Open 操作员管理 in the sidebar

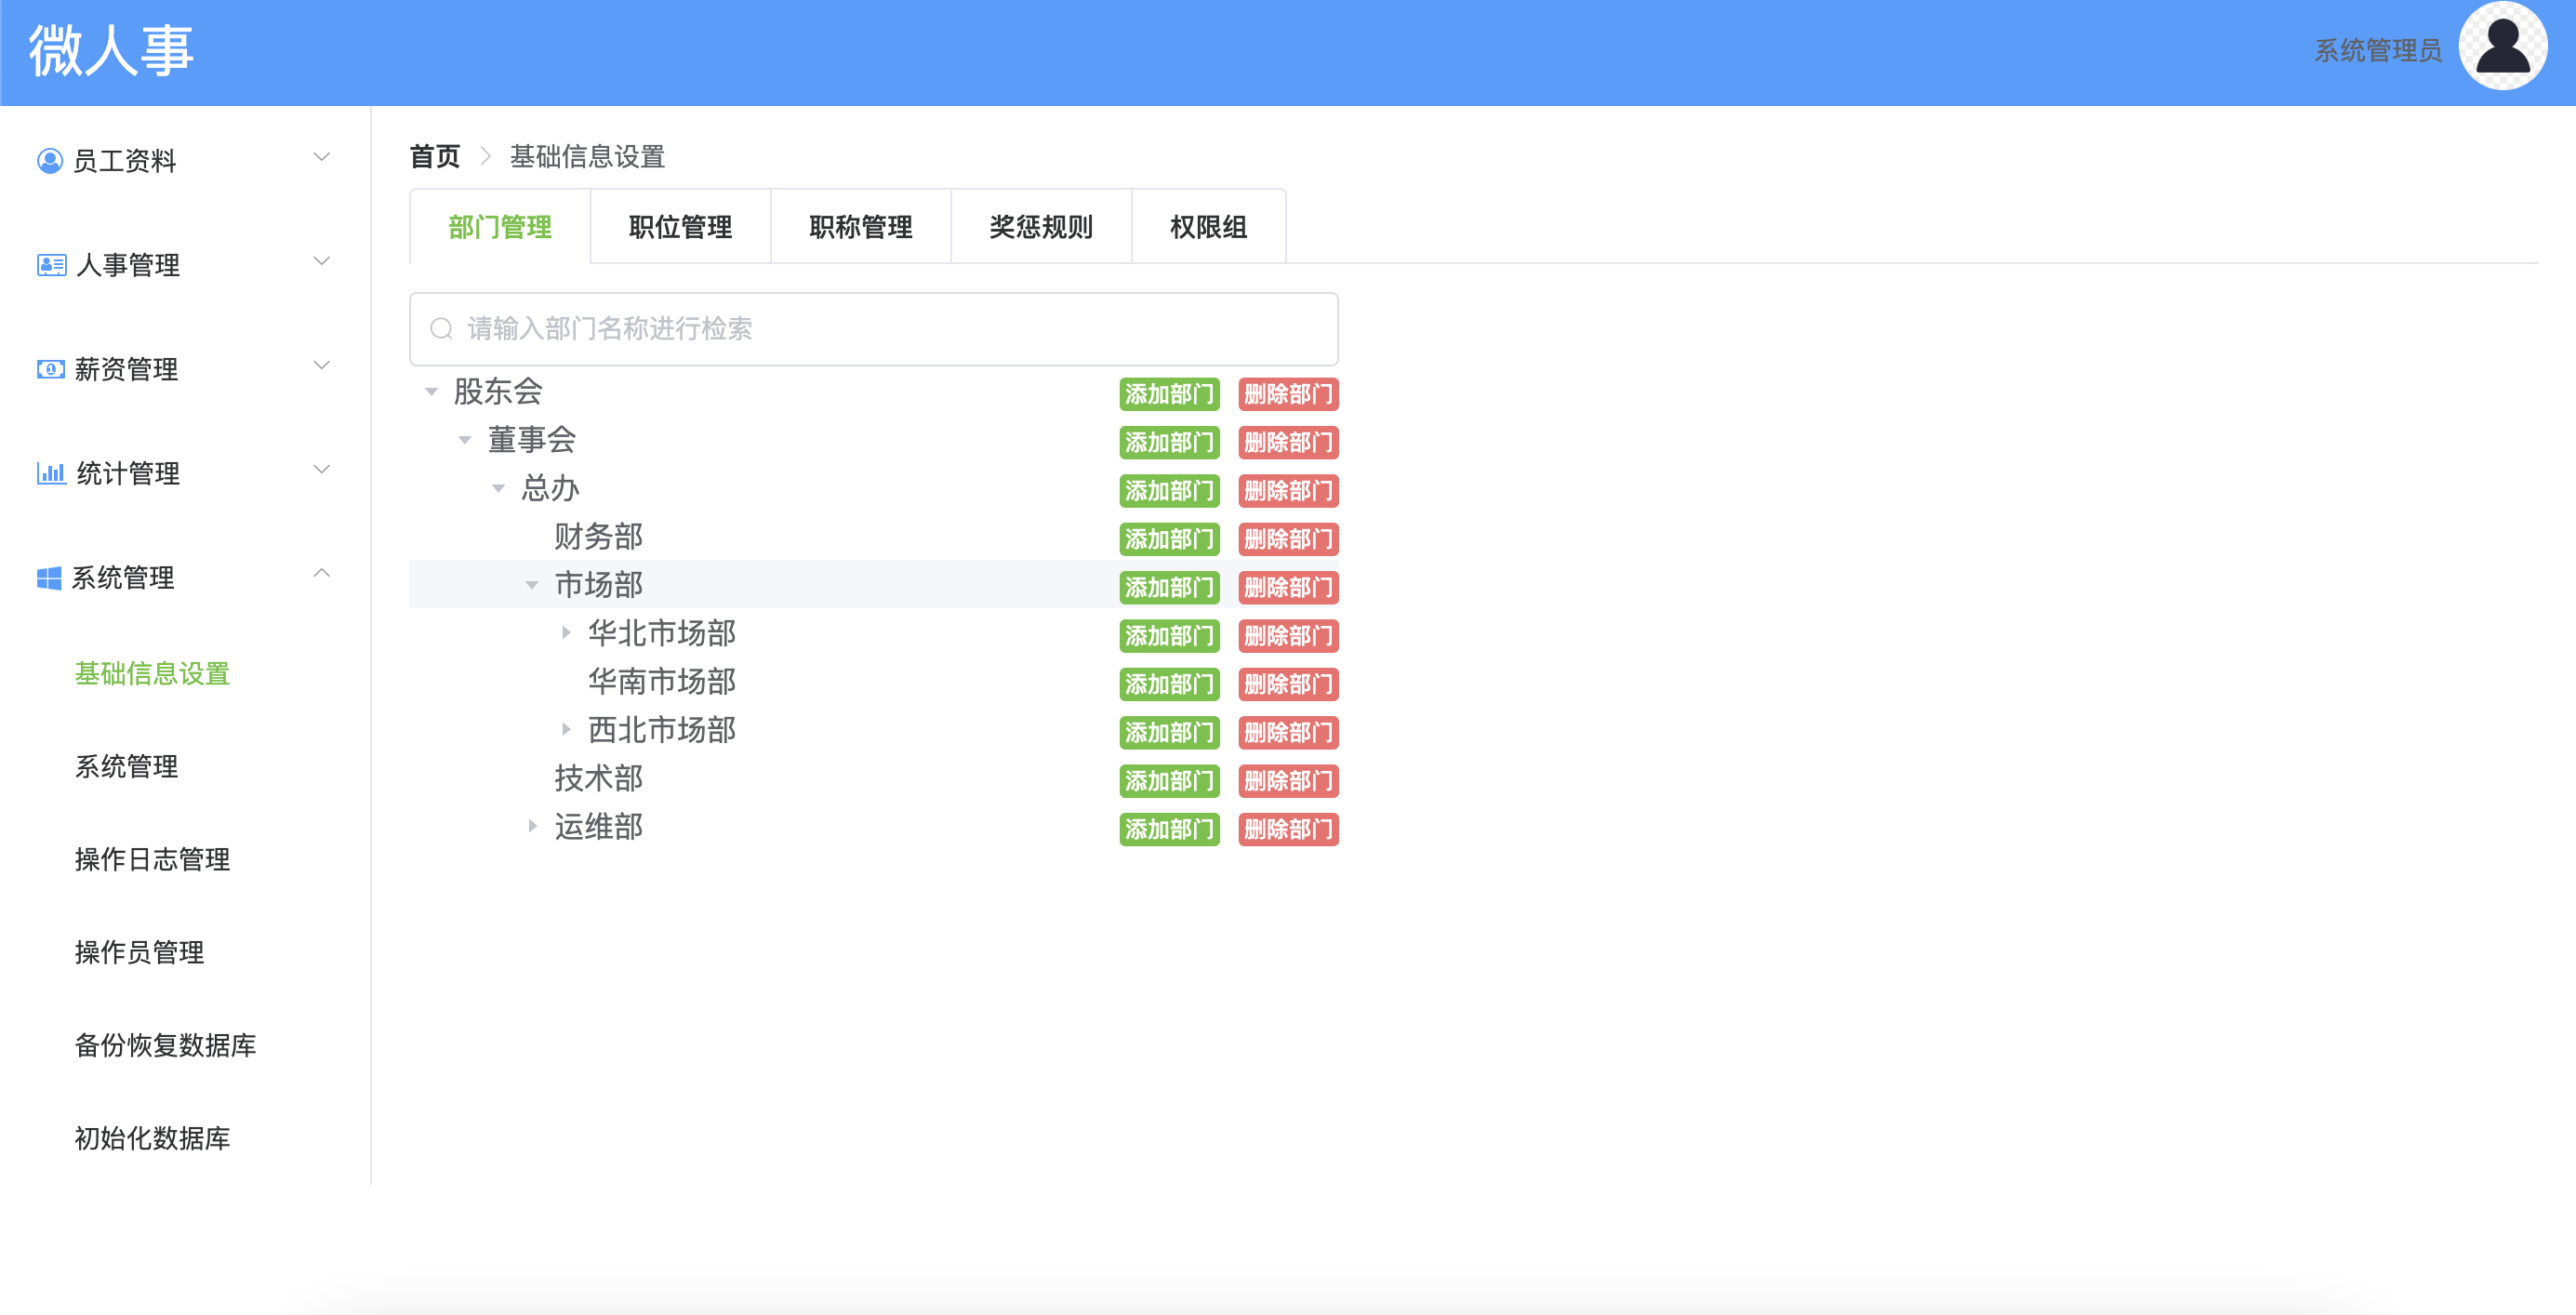tap(139, 953)
